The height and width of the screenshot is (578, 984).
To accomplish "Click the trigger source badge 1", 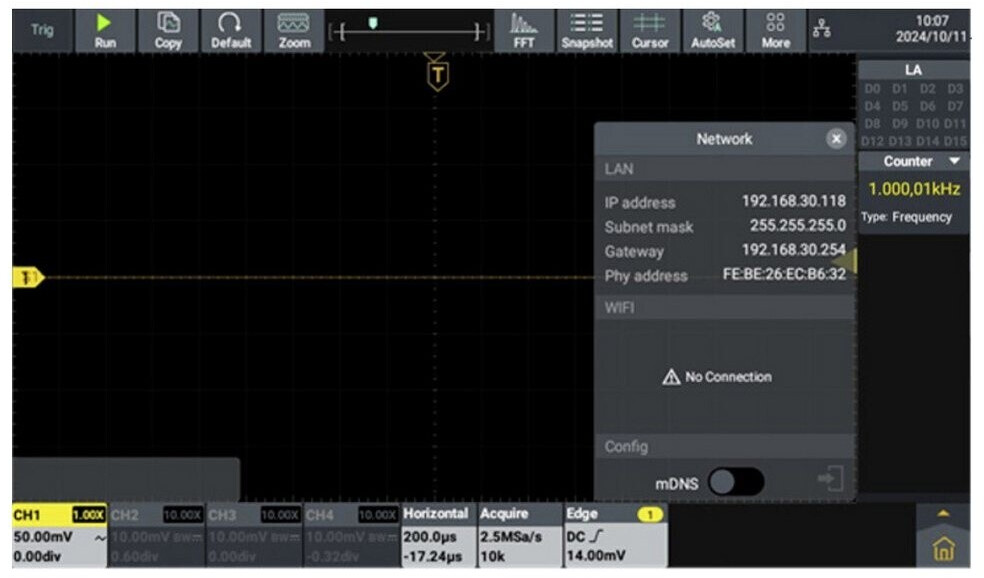I will [x=650, y=515].
